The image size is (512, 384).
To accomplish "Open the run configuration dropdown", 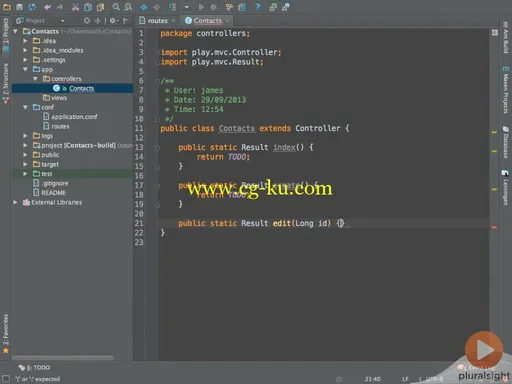I will click(187, 7).
